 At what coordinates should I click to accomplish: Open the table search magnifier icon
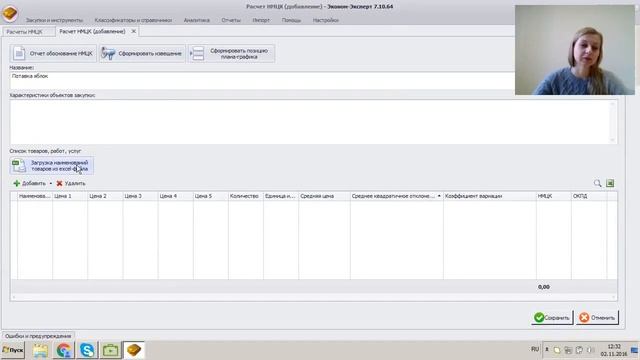click(x=598, y=183)
